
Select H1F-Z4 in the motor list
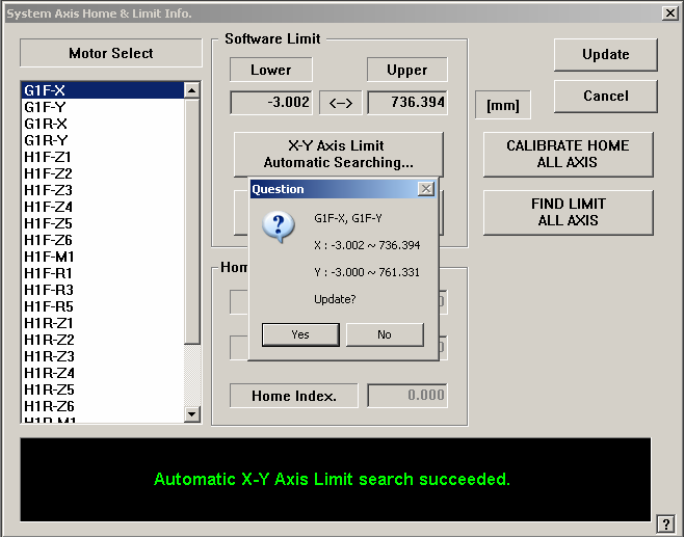[x=103, y=206]
